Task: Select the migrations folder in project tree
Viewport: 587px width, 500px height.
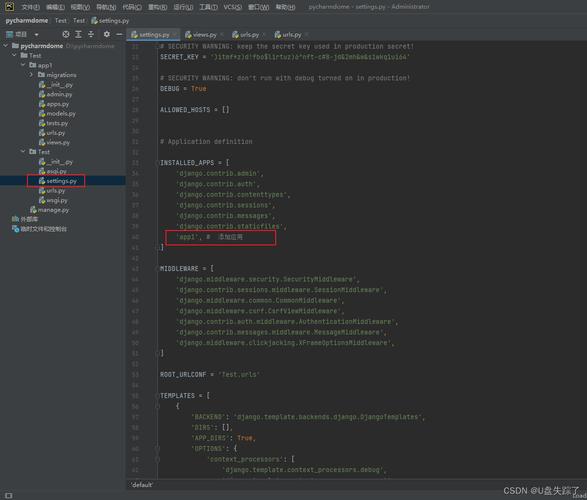Action: point(57,75)
